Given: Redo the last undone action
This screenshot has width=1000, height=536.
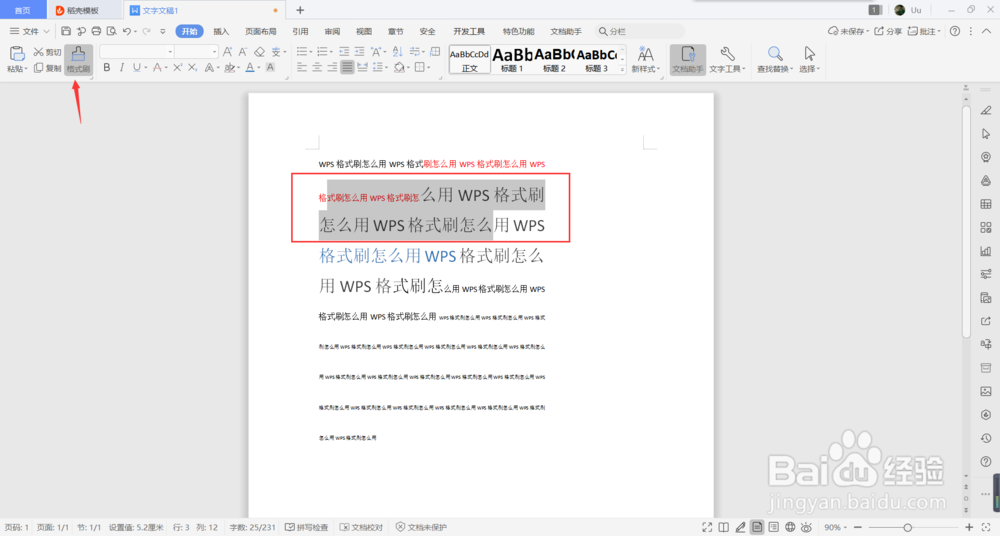Looking at the screenshot, I should pos(147,31).
